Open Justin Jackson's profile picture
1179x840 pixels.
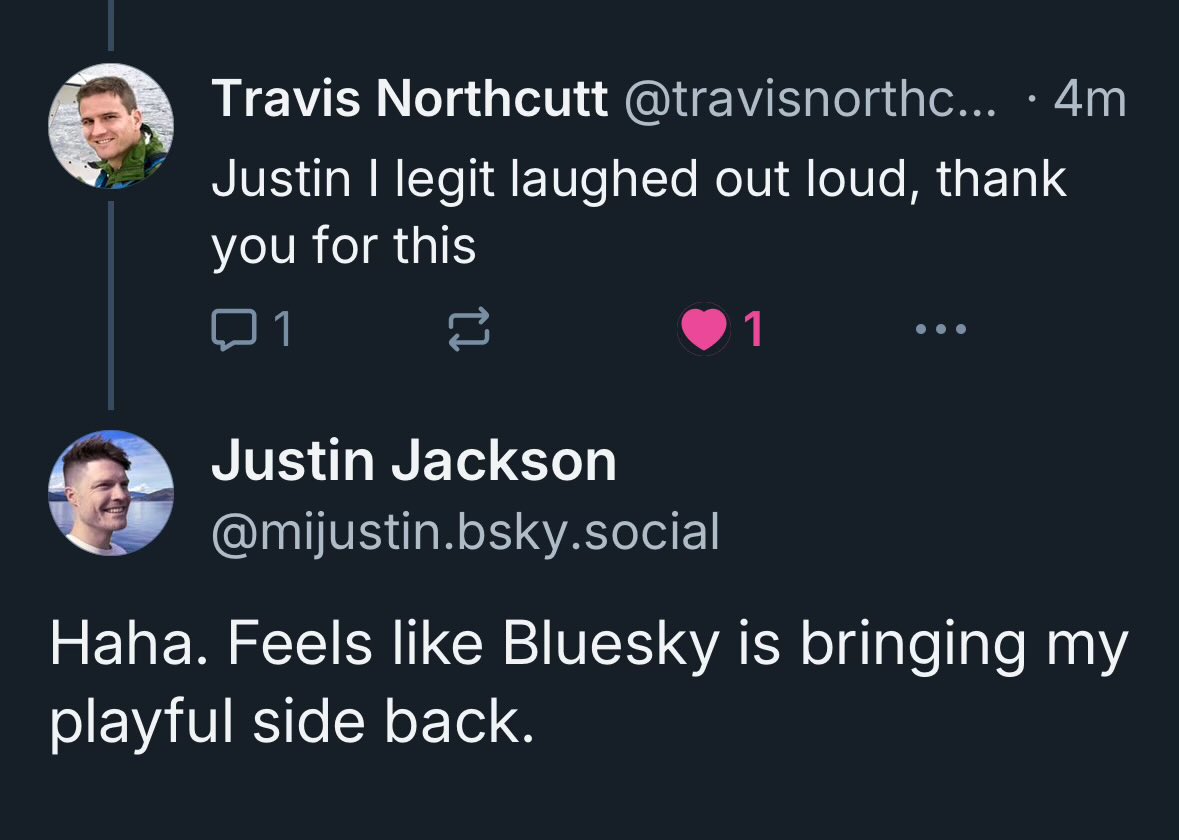[111, 493]
